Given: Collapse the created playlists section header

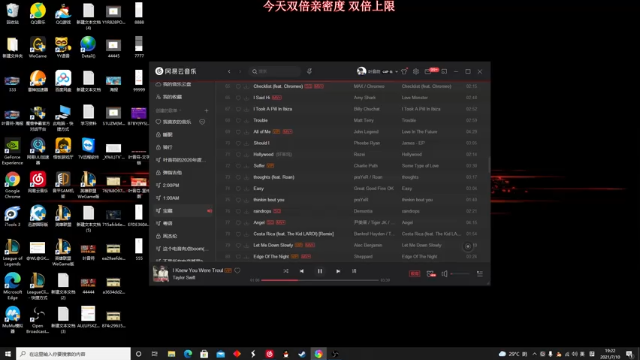Looking at the screenshot, I should click(x=169, y=111).
